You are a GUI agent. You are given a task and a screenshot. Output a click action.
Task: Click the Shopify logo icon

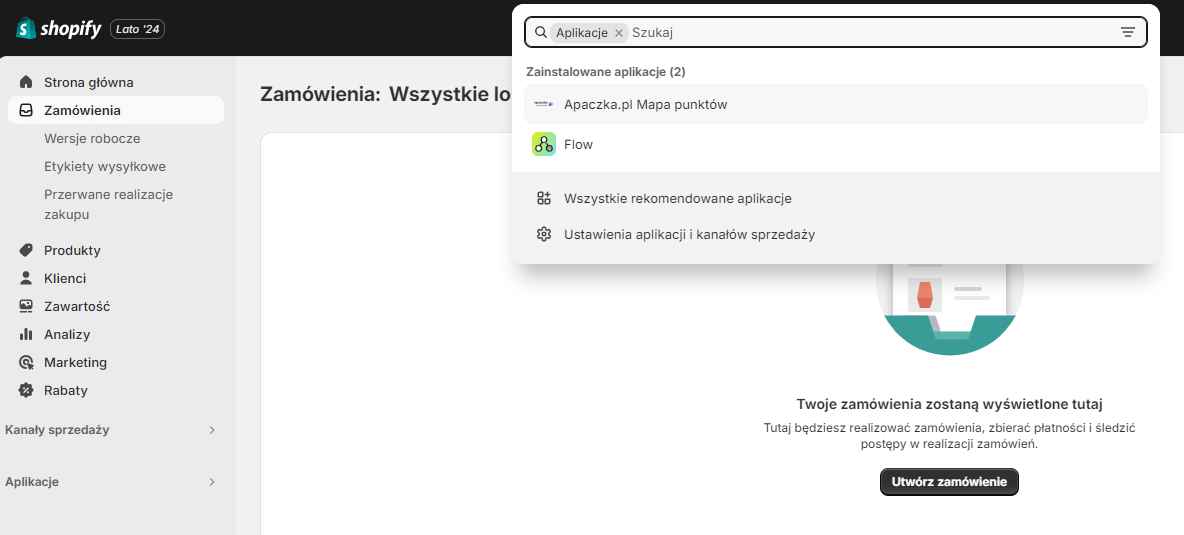[x=25, y=29]
